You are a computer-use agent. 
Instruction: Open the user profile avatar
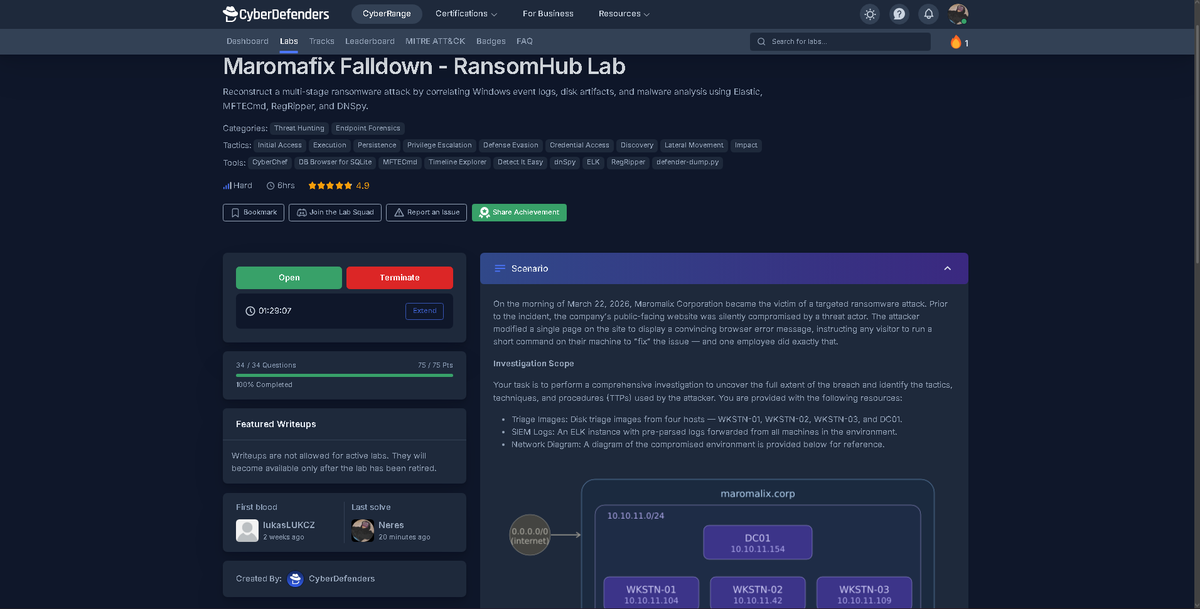click(958, 14)
